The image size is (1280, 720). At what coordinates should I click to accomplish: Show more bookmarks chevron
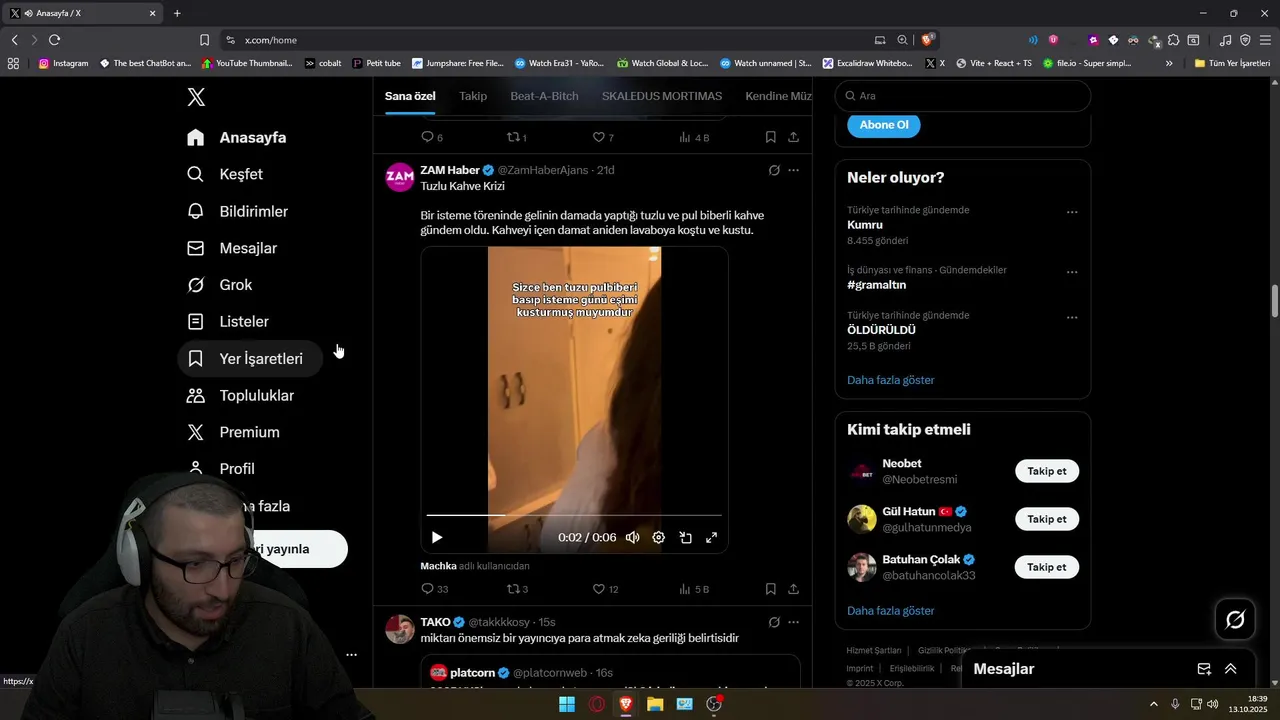(x=1169, y=63)
